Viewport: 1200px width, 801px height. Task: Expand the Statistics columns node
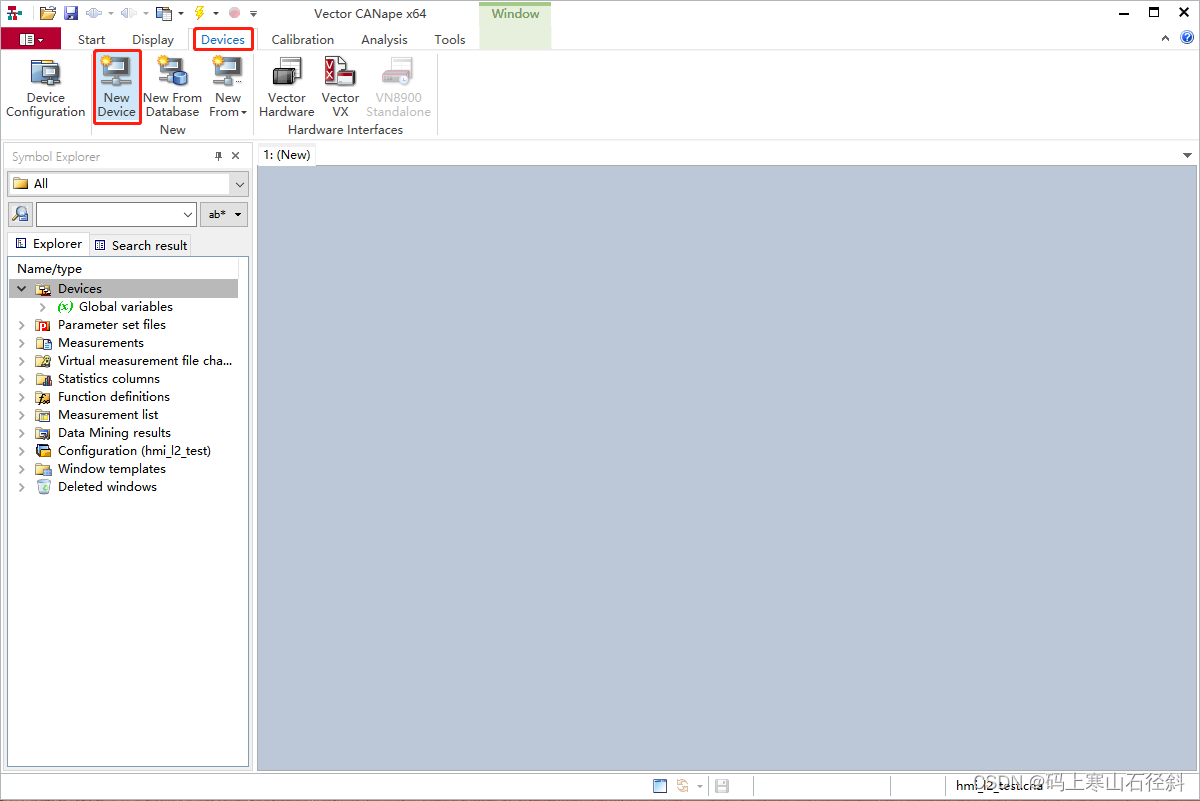click(x=22, y=379)
